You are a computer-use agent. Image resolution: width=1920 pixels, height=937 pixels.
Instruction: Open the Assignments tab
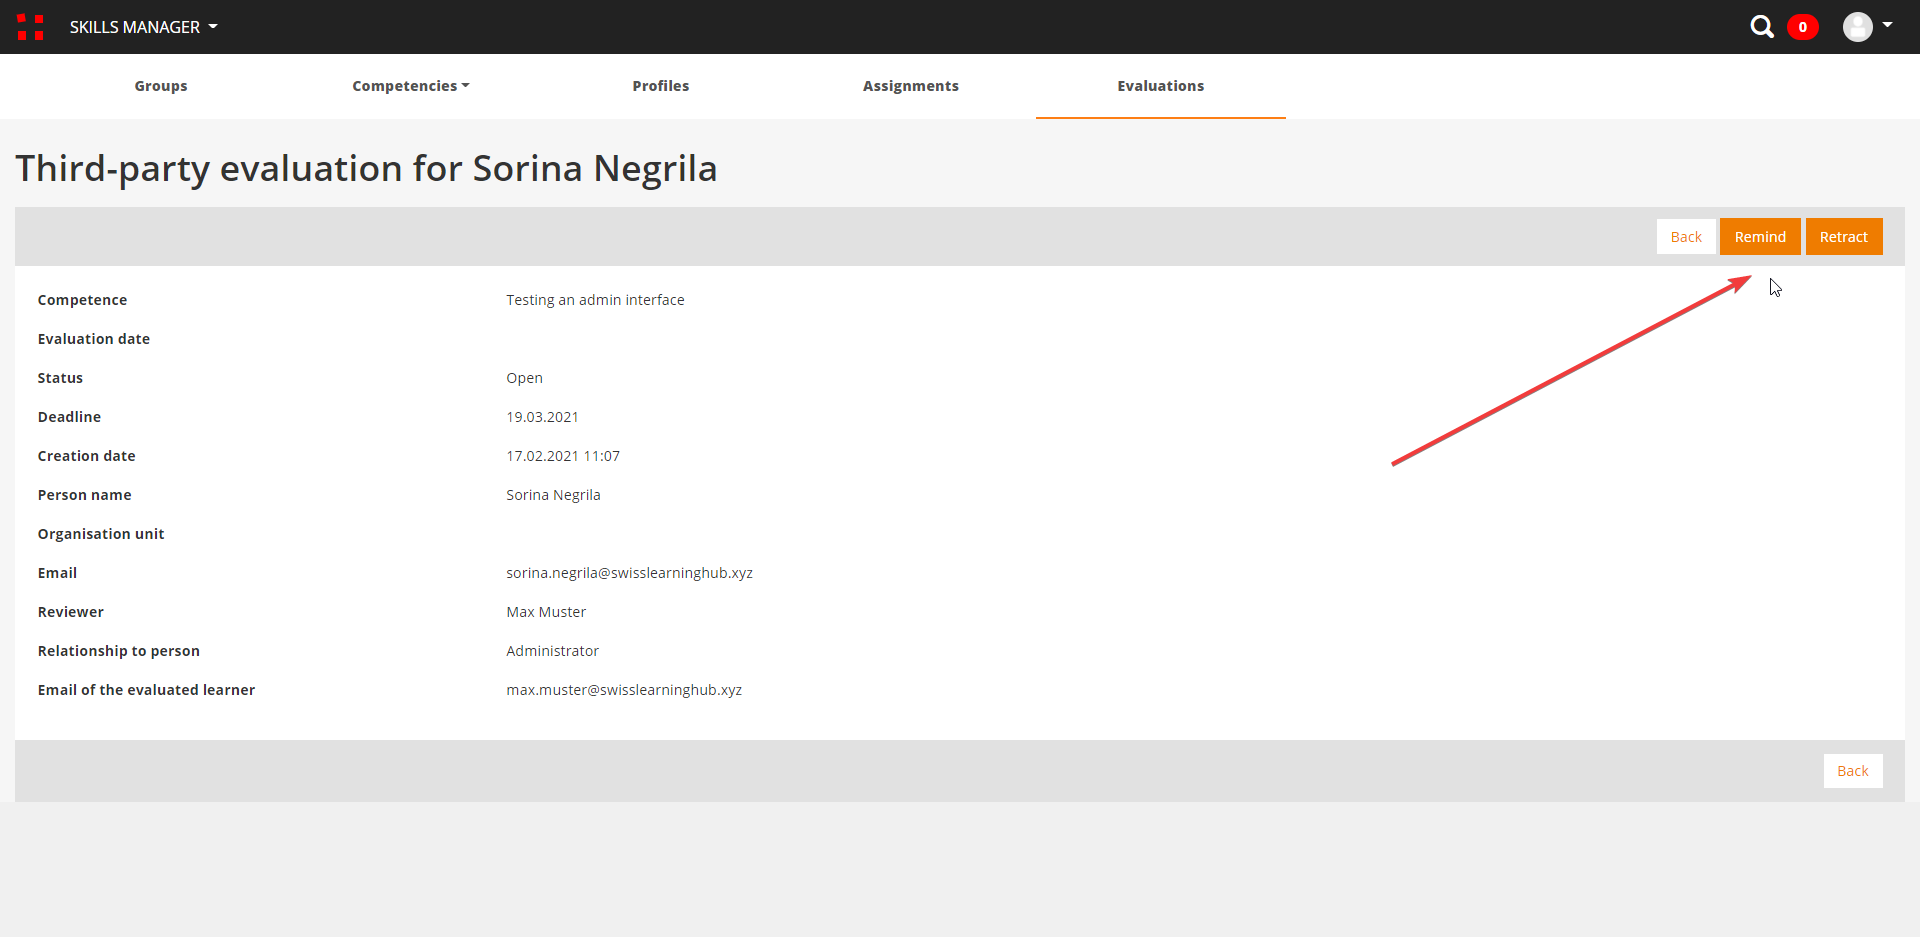click(910, 86)
